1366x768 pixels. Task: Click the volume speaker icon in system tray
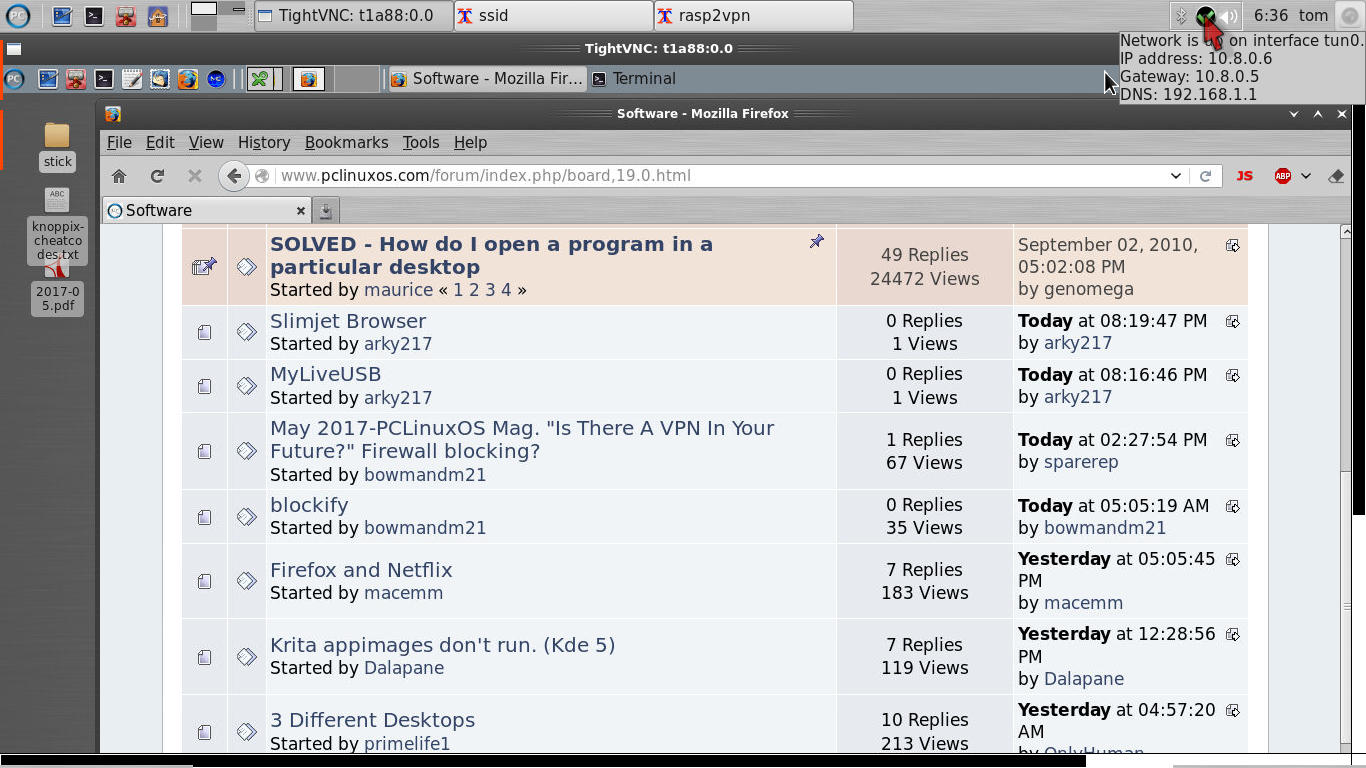click(1228, 15)
